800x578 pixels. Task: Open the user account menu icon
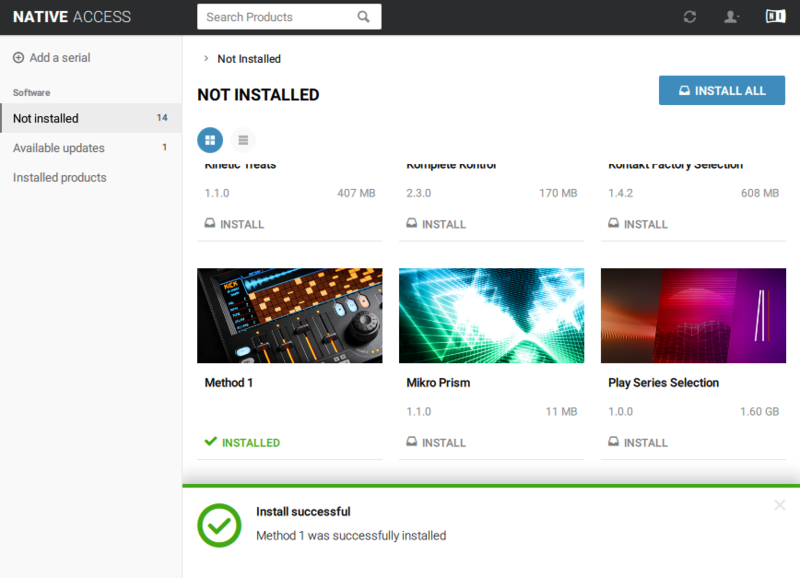click(x=732, y=17)
